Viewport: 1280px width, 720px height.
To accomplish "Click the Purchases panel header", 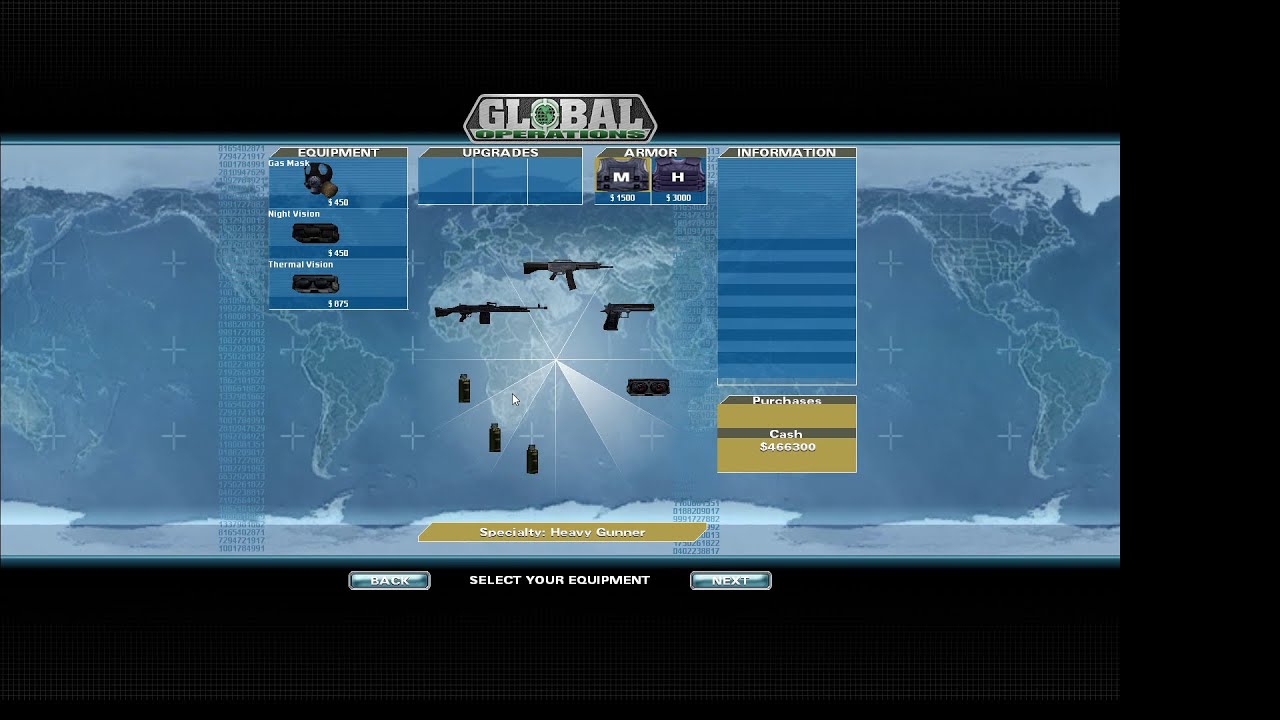I will [x=787, y=400].
